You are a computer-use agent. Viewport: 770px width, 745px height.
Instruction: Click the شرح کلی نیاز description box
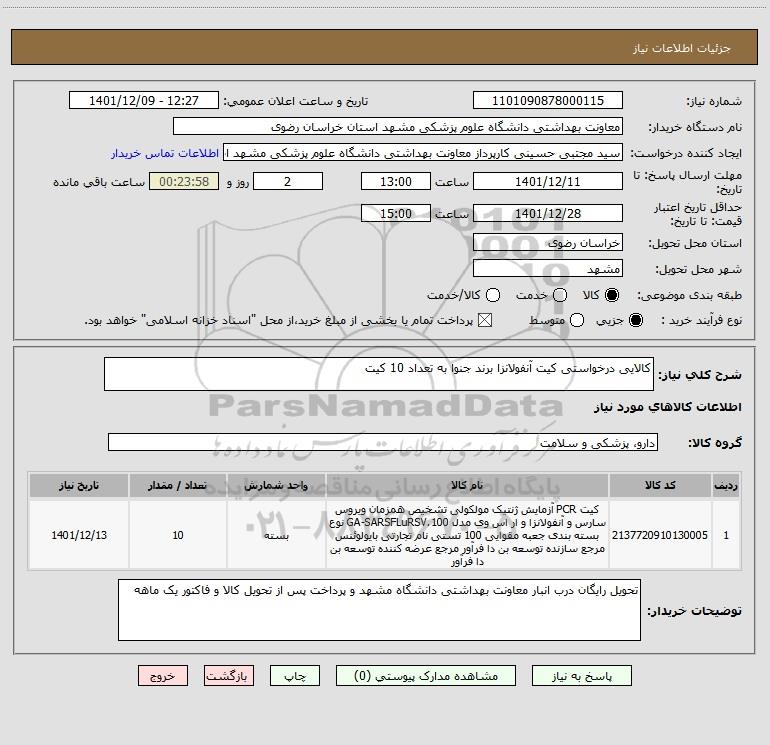point(379,374)
